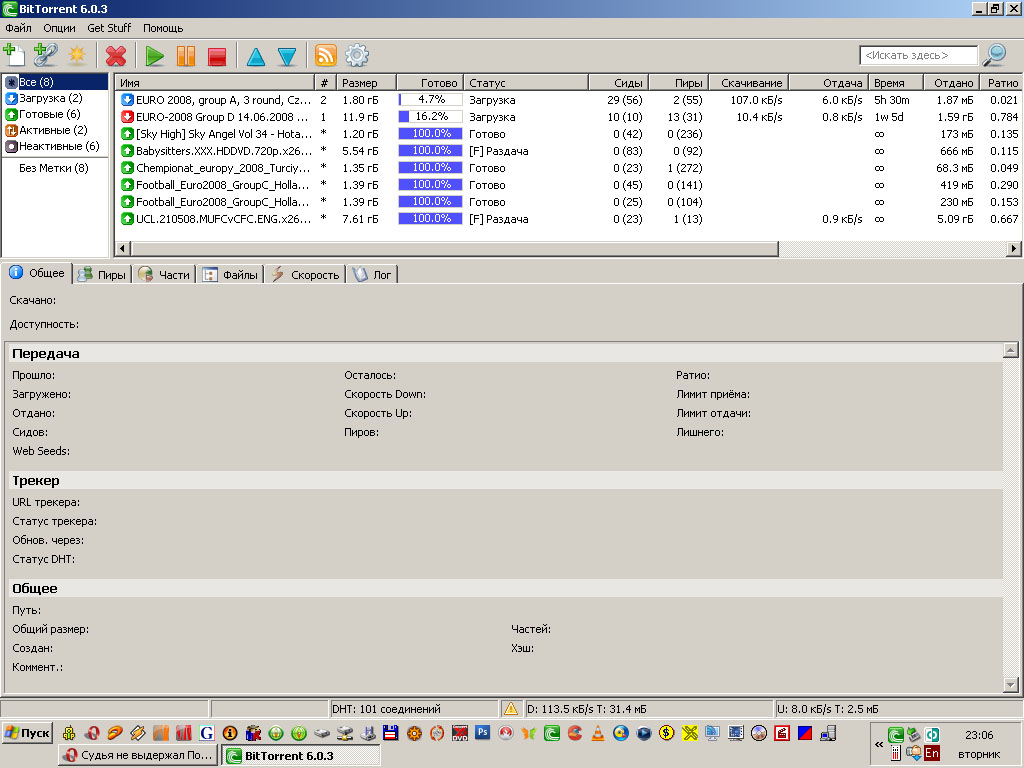Click the Пуск start button
The width and height of the screenshot is (1024, 768).
point(27,733)
